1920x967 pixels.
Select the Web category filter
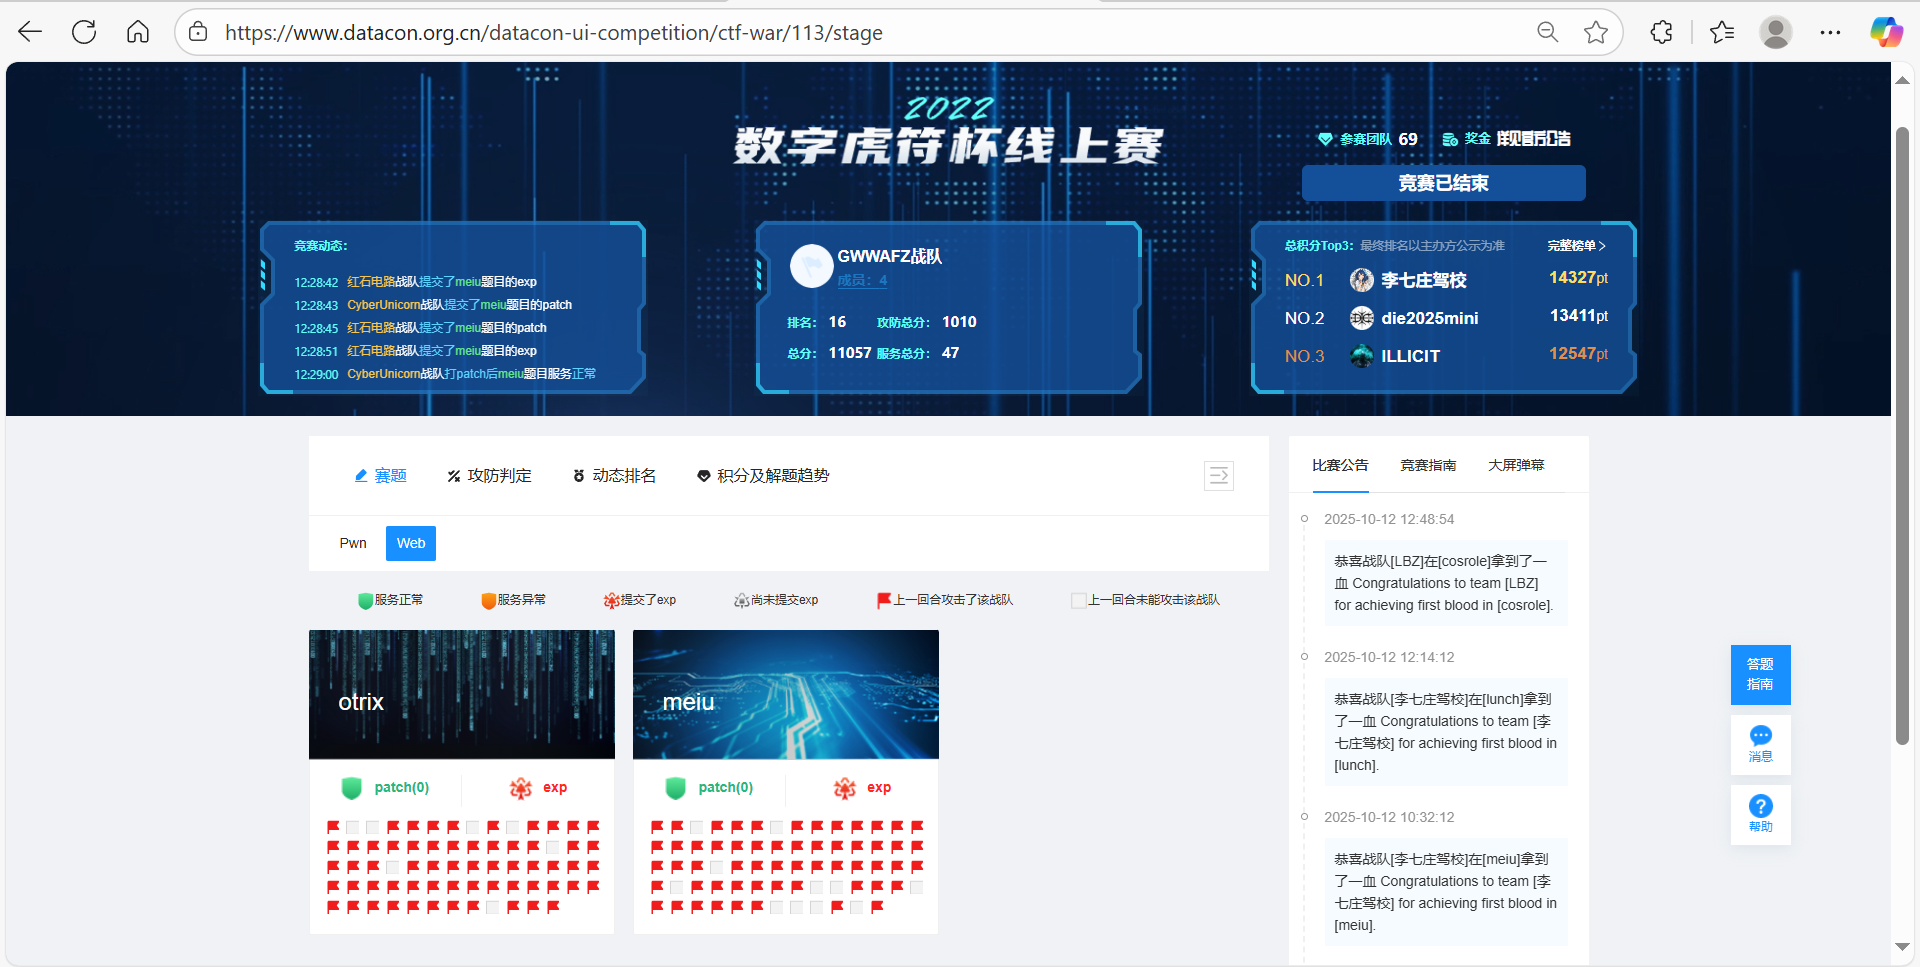[x=411, y=543]
